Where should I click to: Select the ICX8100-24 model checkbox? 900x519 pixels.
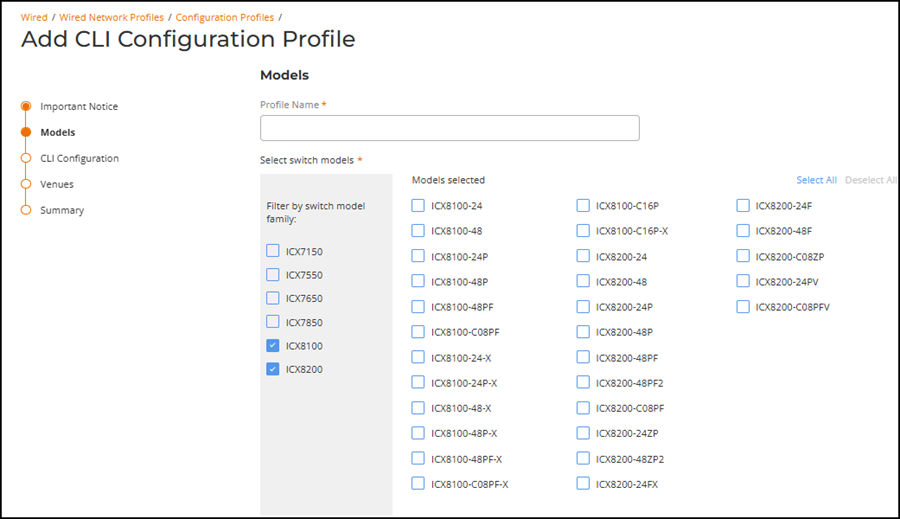click(x=418, y=206)
